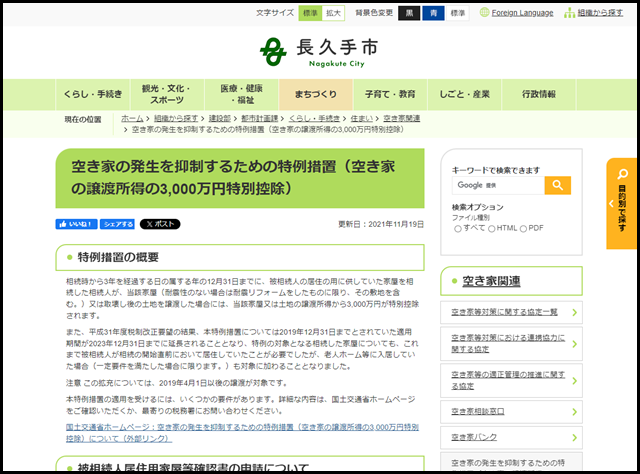
Task: Open 空き家等対策に関する協定一覧 link
Action: [504, 312]
